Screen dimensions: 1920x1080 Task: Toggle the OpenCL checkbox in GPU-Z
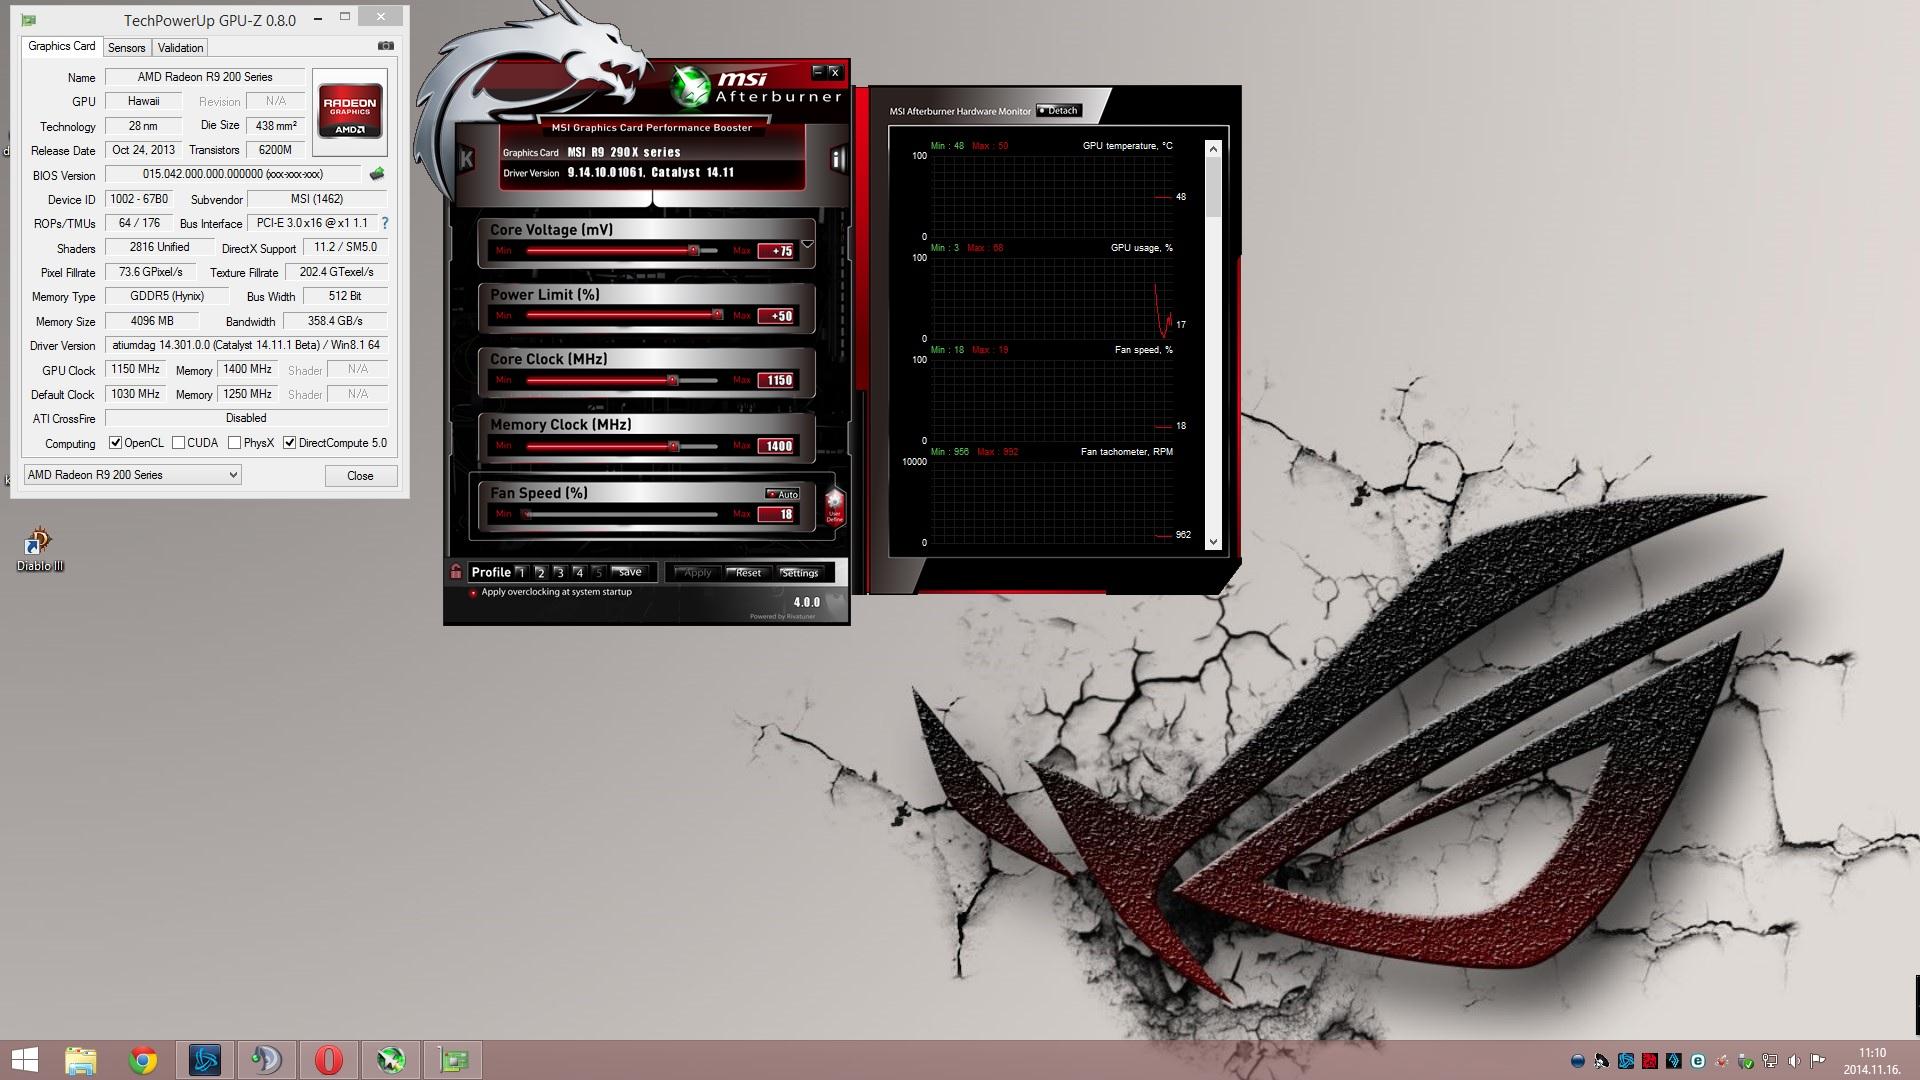coord(115,443)
